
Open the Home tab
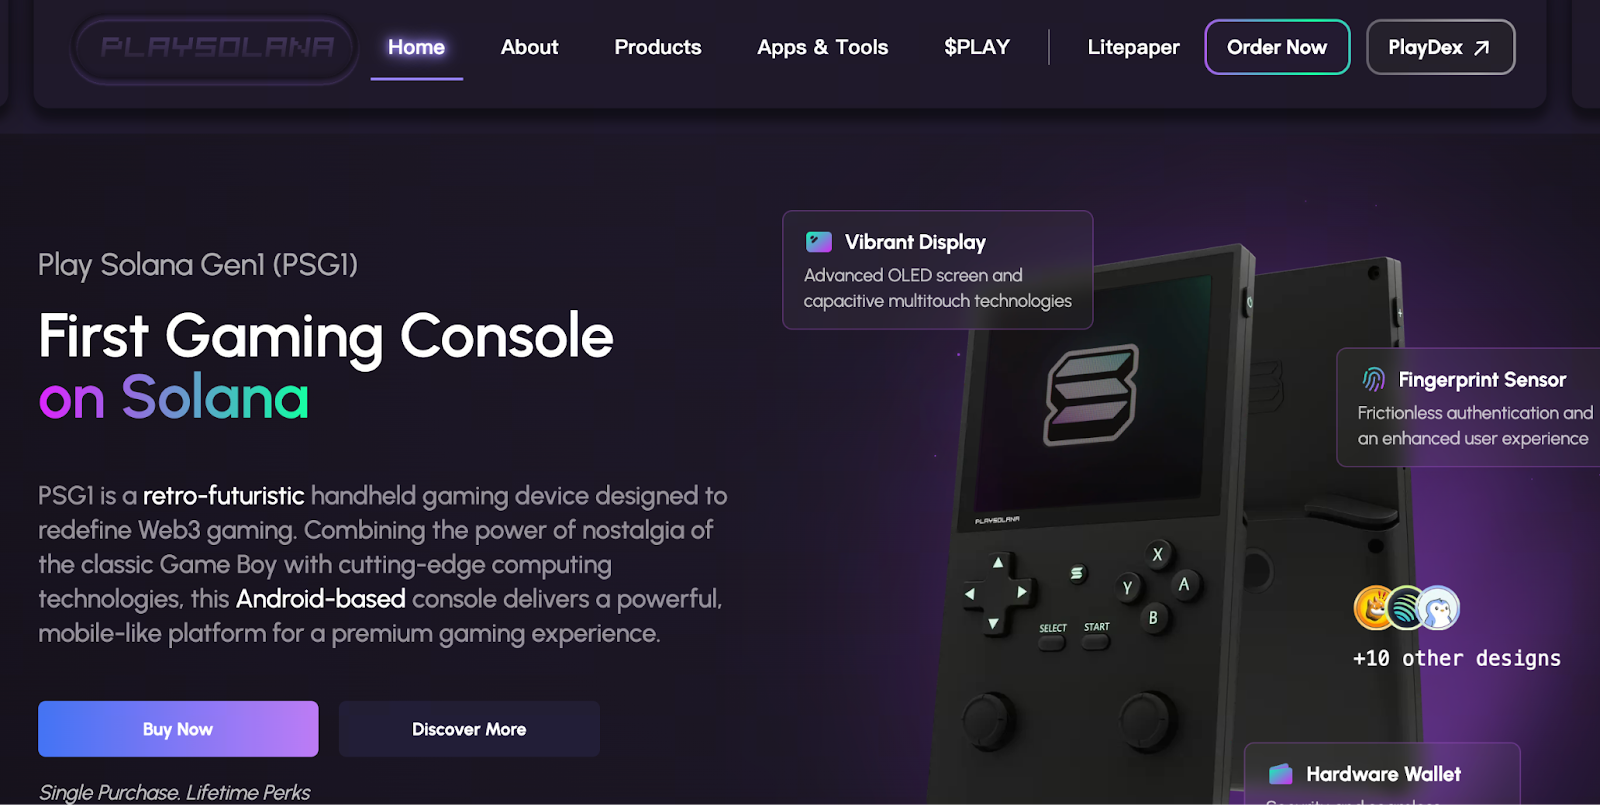pos(416,47)
